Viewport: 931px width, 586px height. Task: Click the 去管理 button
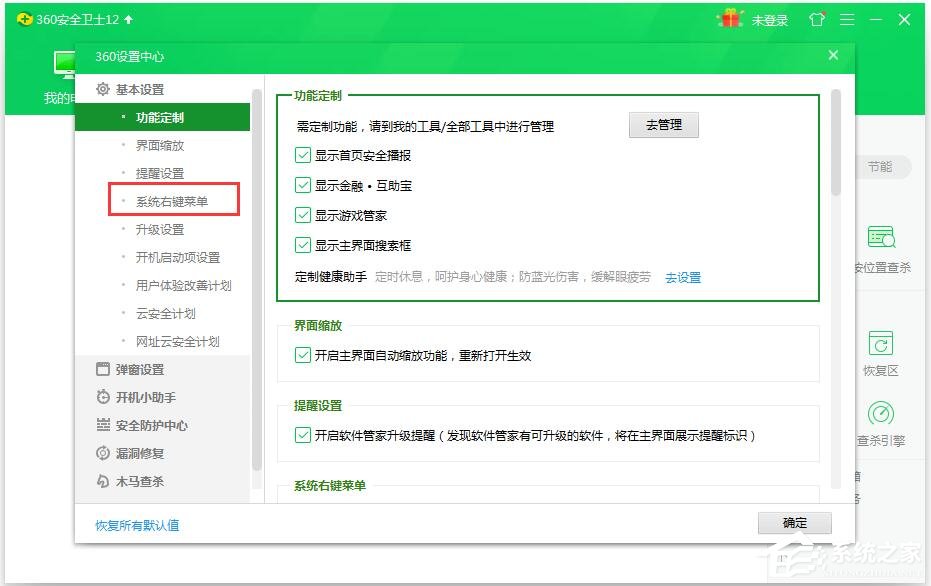[x=663, y=125]
